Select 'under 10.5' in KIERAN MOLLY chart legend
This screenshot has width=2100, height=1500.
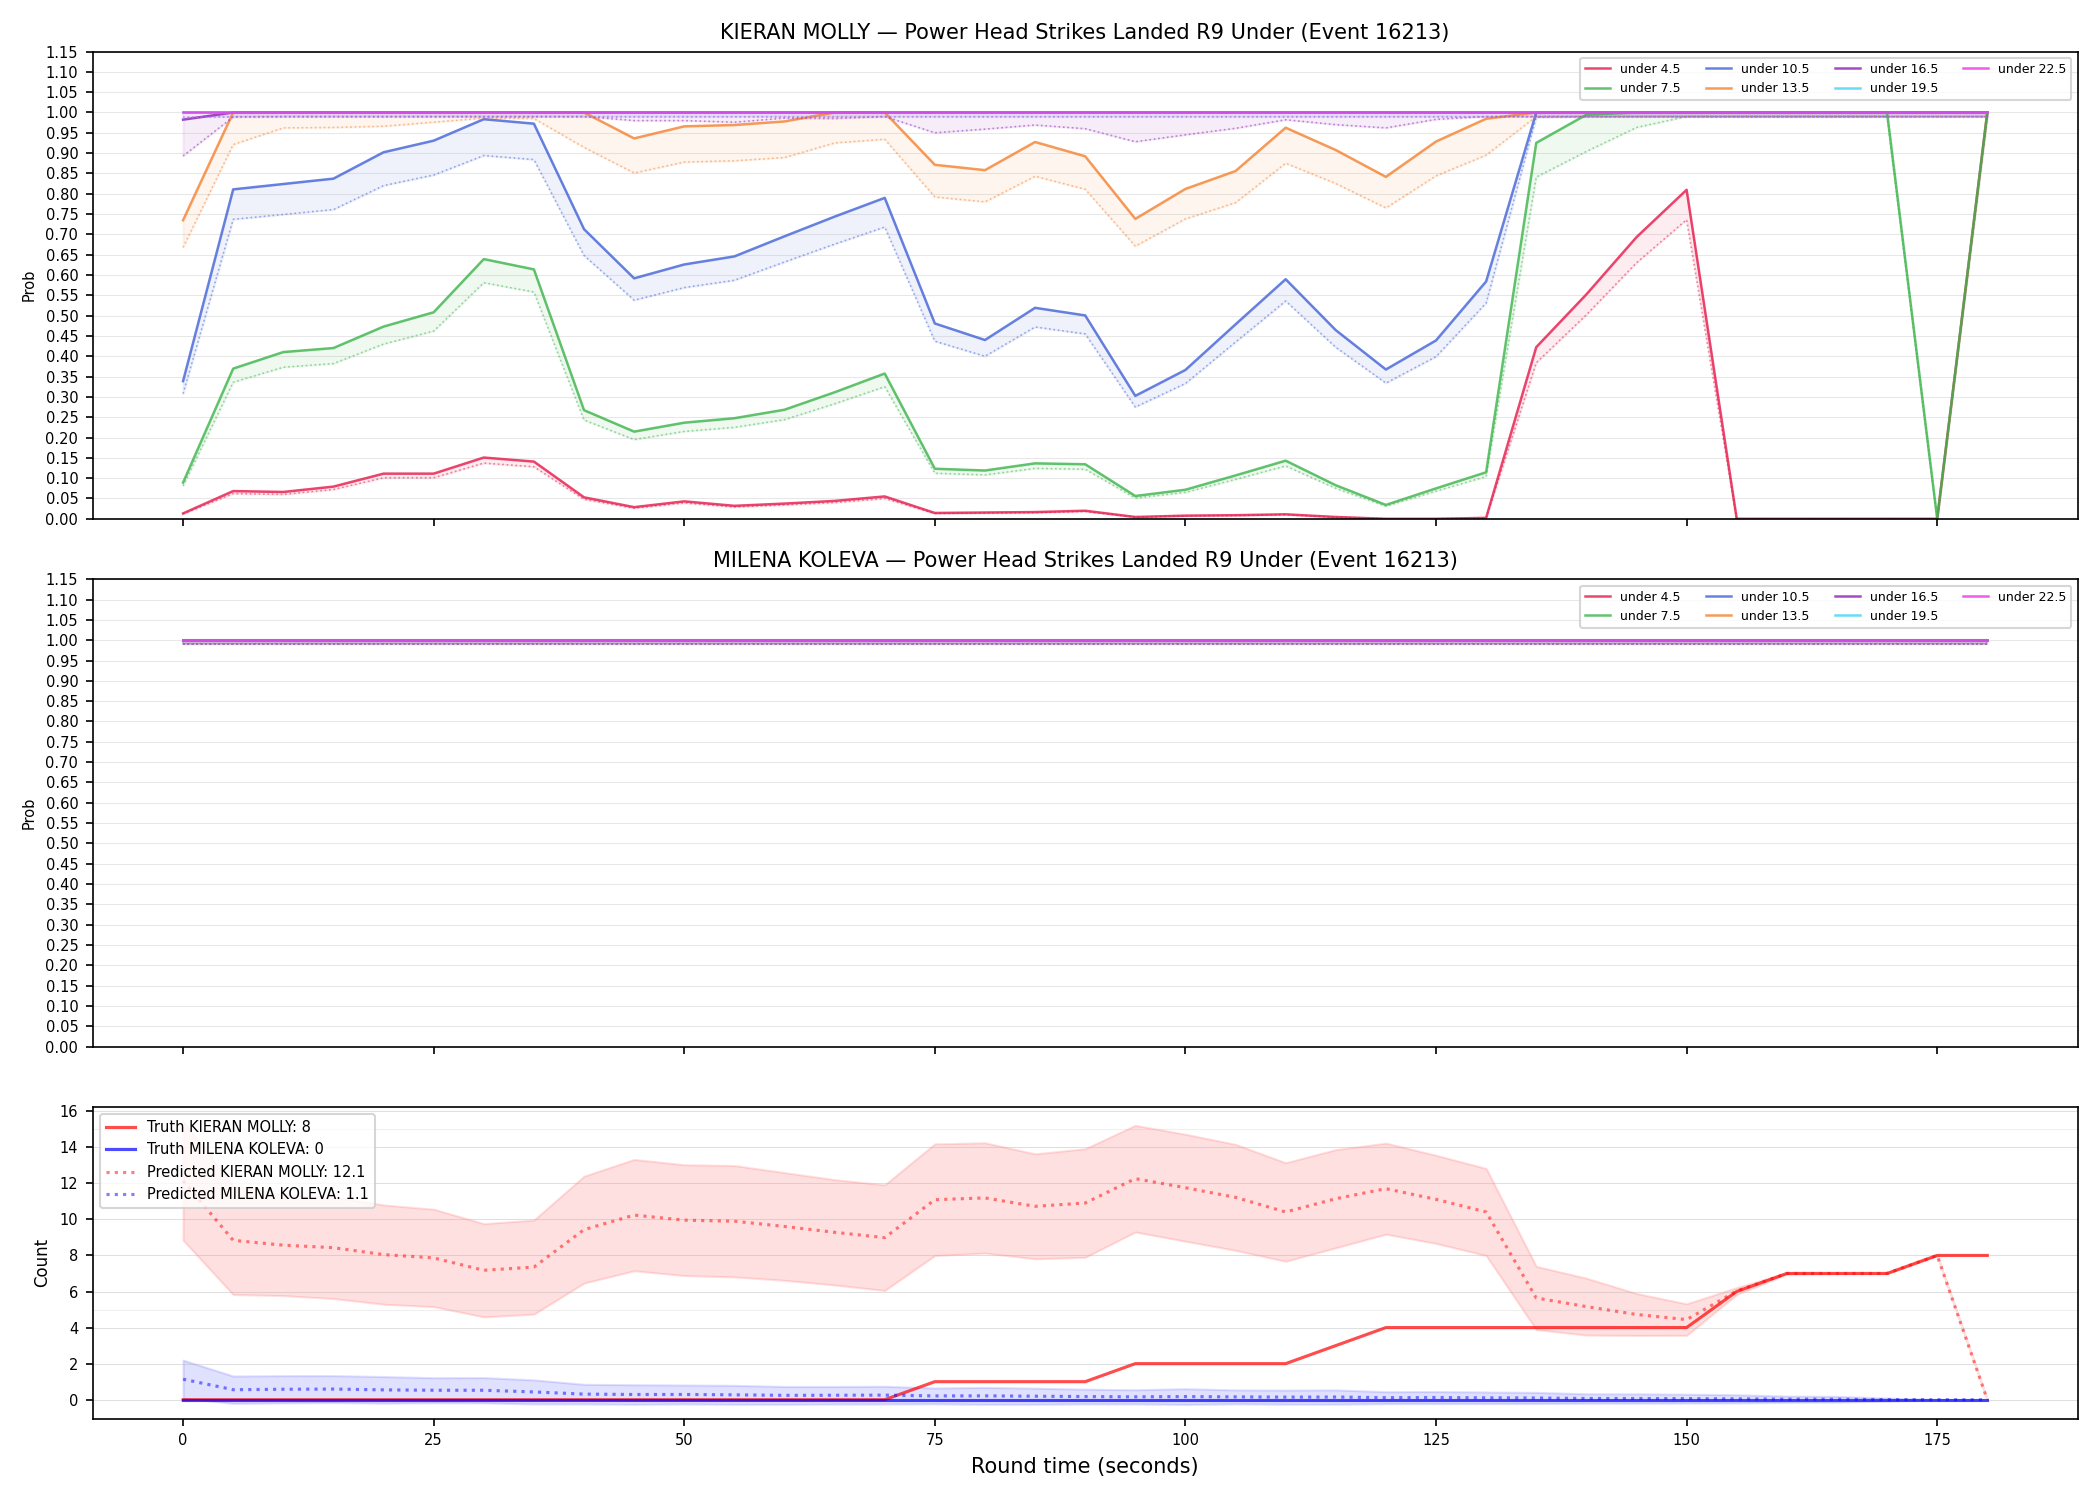[1757, 69]
